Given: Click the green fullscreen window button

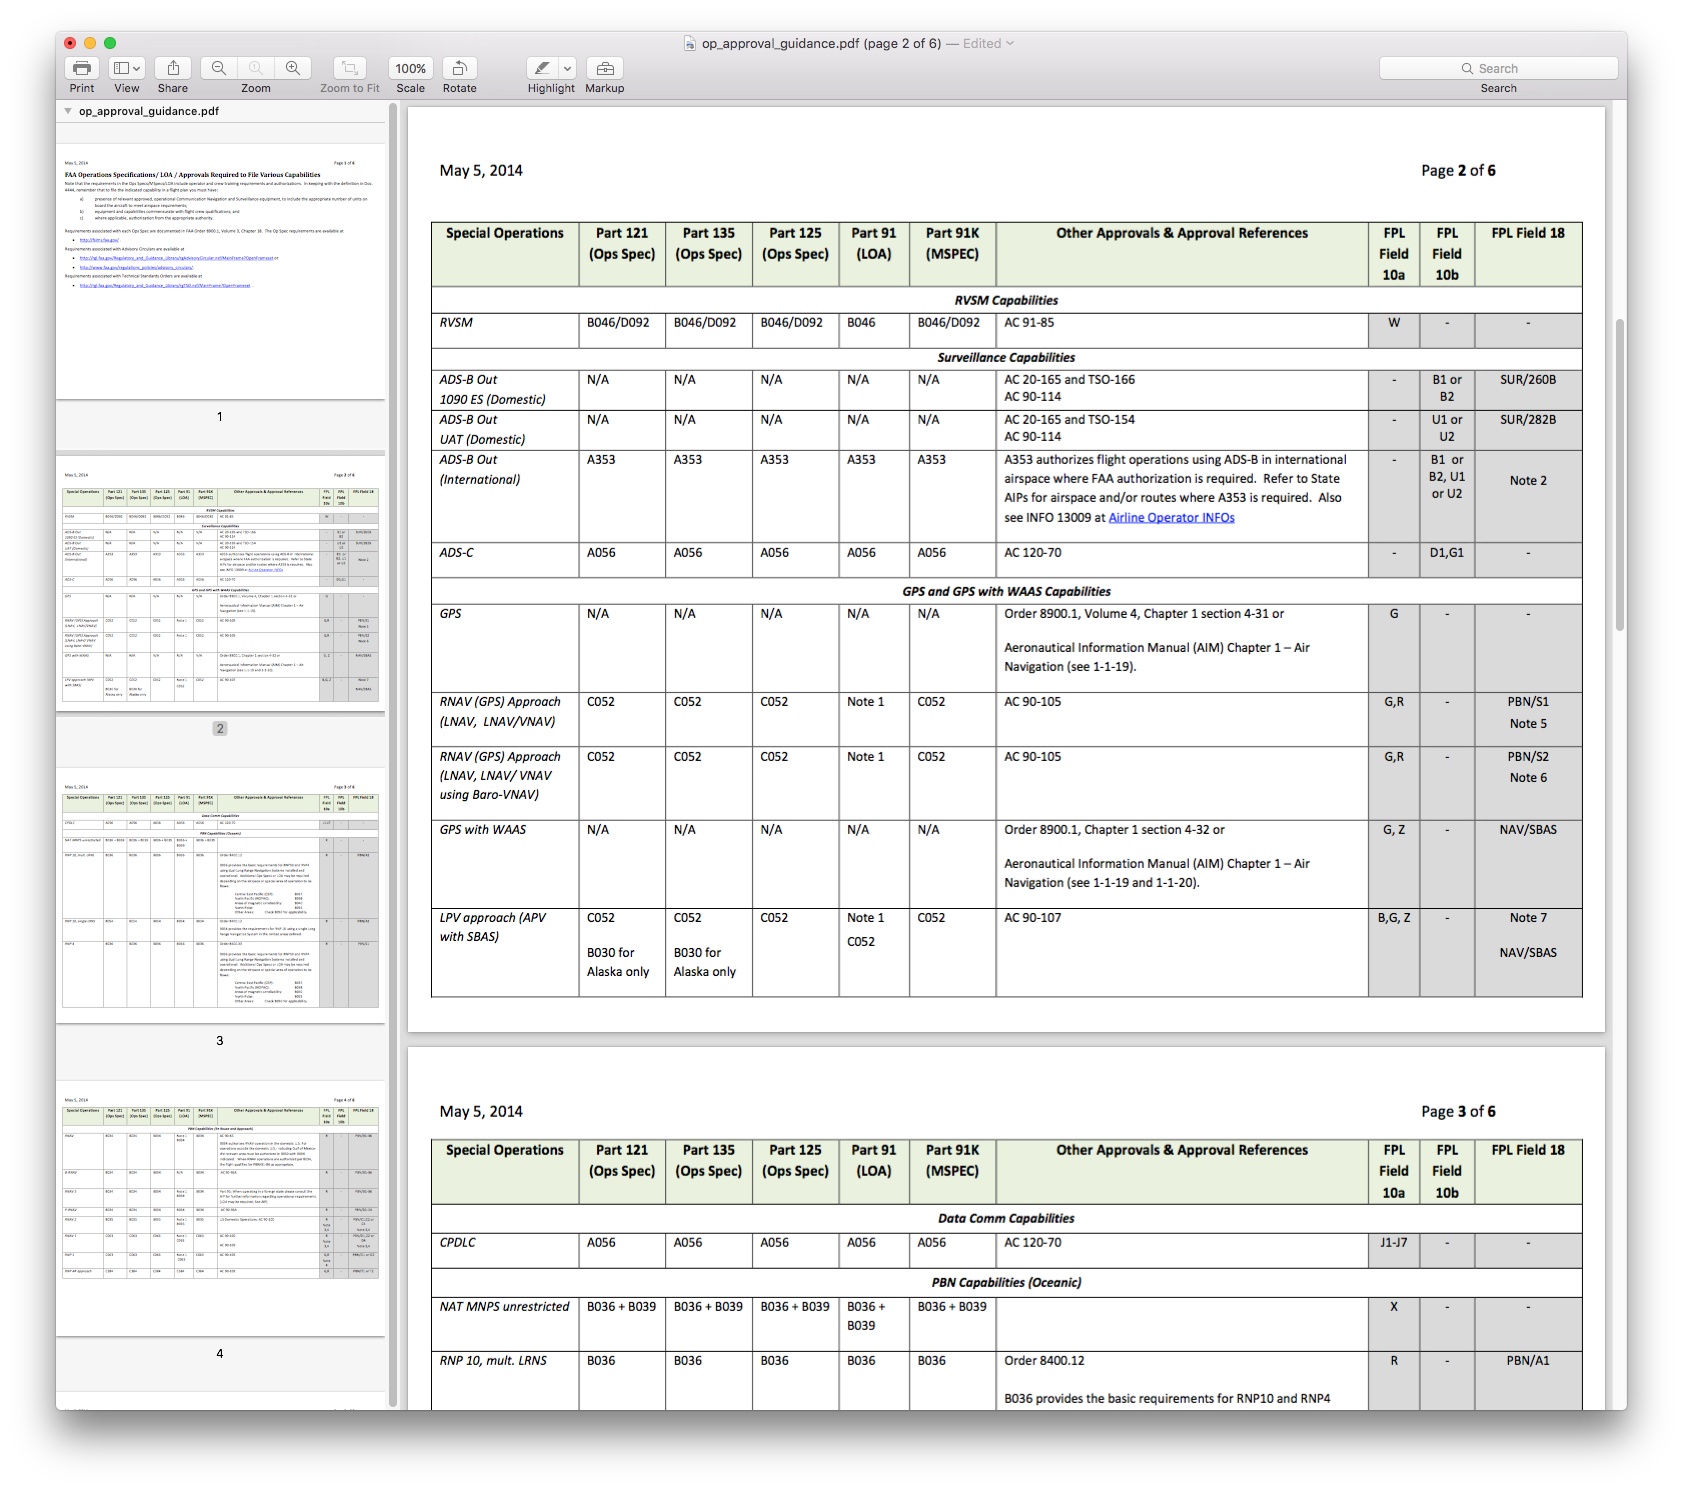Looking at the screenshot, I should pos(110,43).
